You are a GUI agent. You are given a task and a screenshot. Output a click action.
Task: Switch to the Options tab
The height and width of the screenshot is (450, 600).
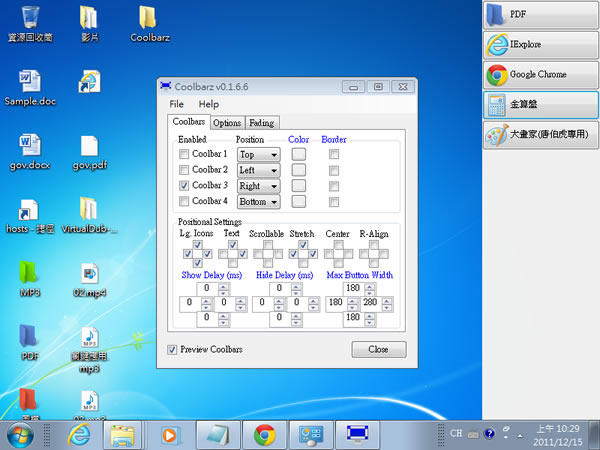point(226,122)
